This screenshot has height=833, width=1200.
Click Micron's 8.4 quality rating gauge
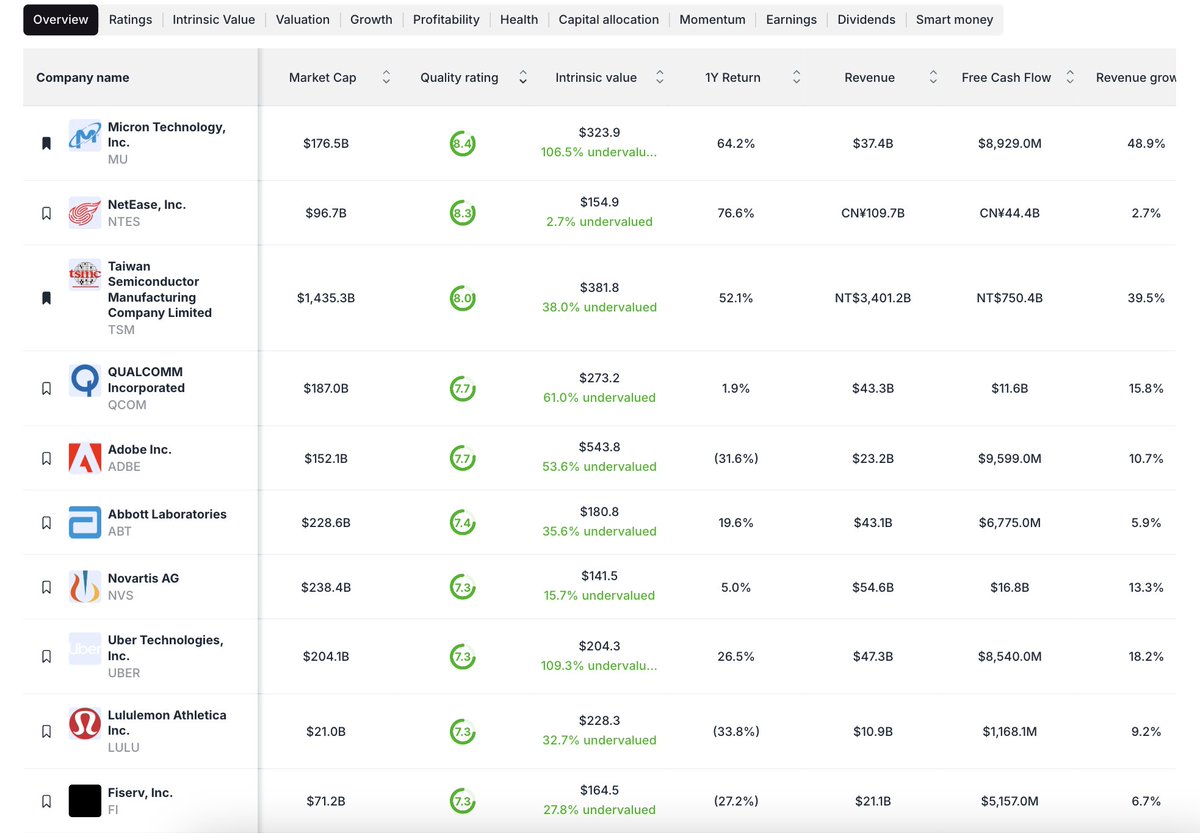(x=462, y=143)
